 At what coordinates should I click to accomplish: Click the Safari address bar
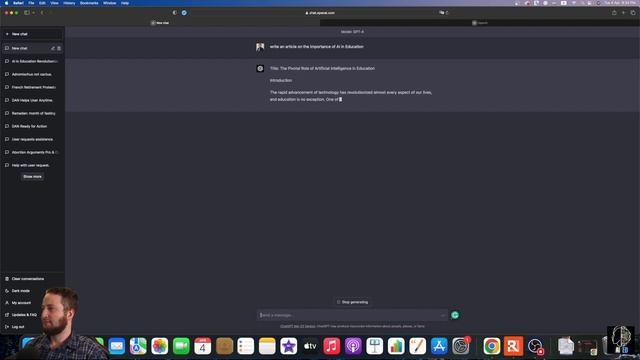pos(320,13)
